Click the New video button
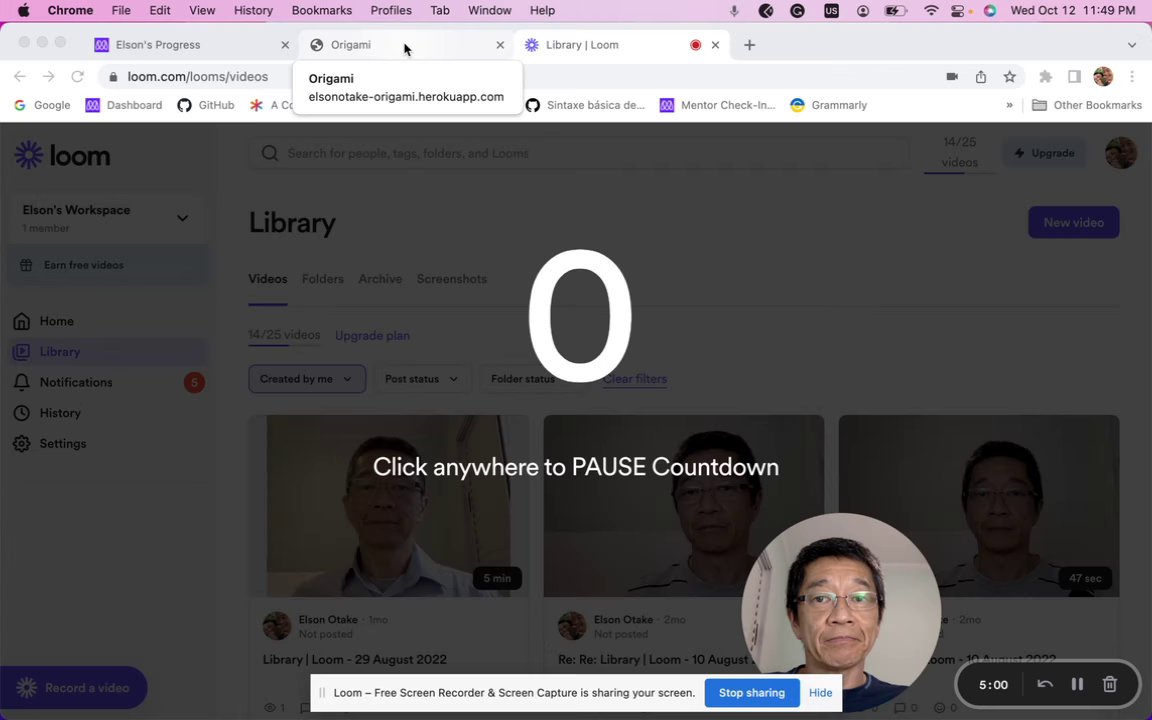Image resolution: width=1152 pixels, height=720 pixels. 1073,223
